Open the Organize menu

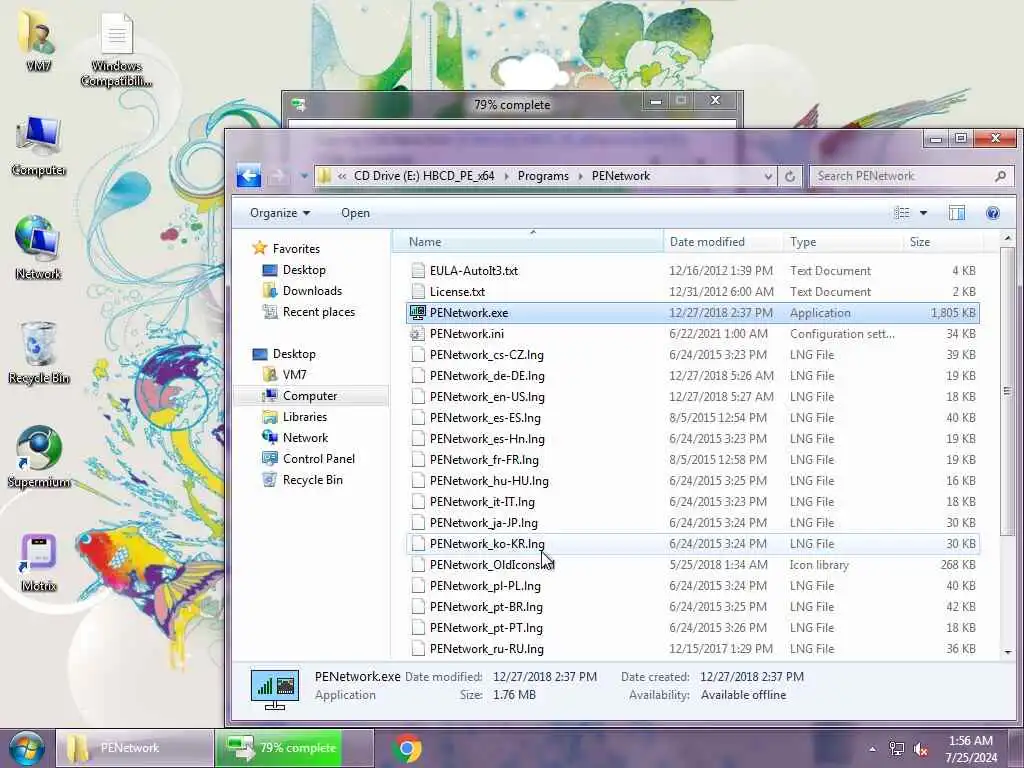pyautogui.click(x=280, y=213)
